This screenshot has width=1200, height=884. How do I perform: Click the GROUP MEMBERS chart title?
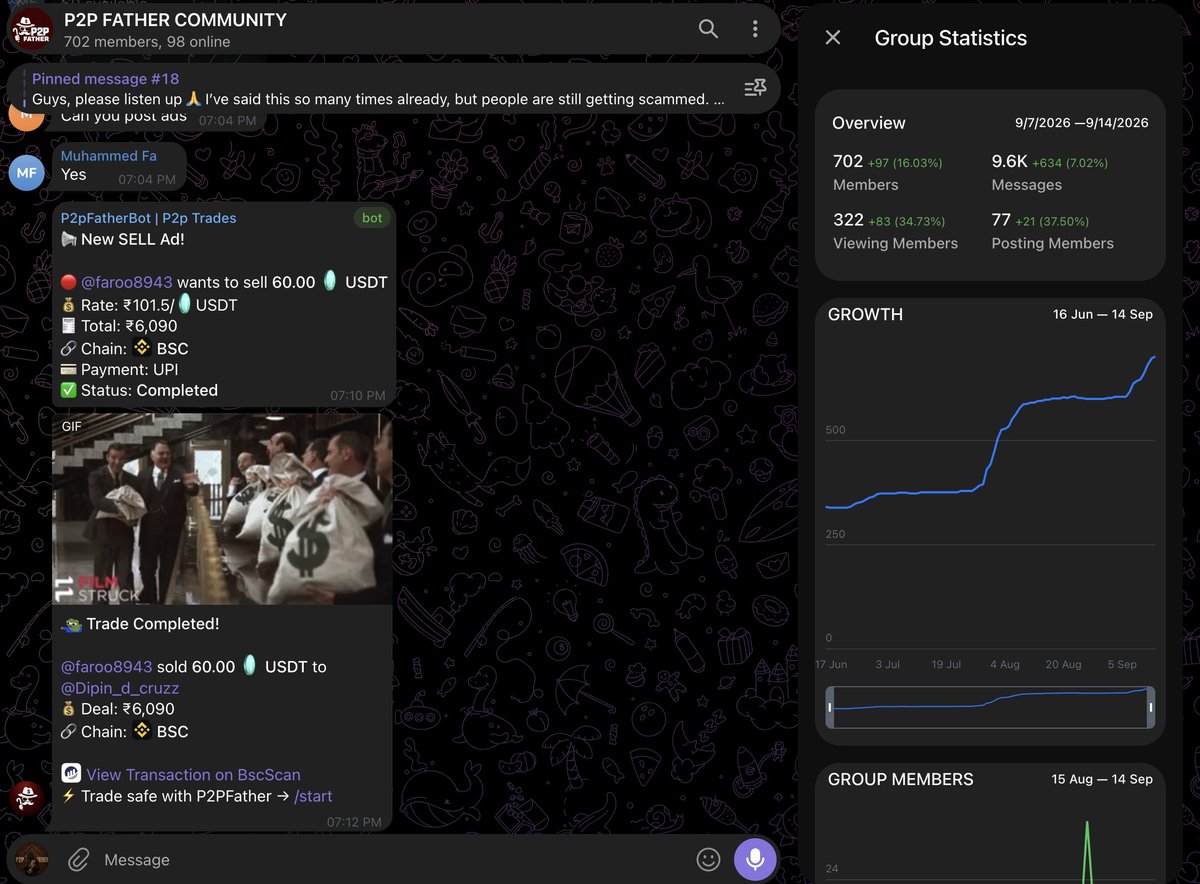(x=900, y=779)
